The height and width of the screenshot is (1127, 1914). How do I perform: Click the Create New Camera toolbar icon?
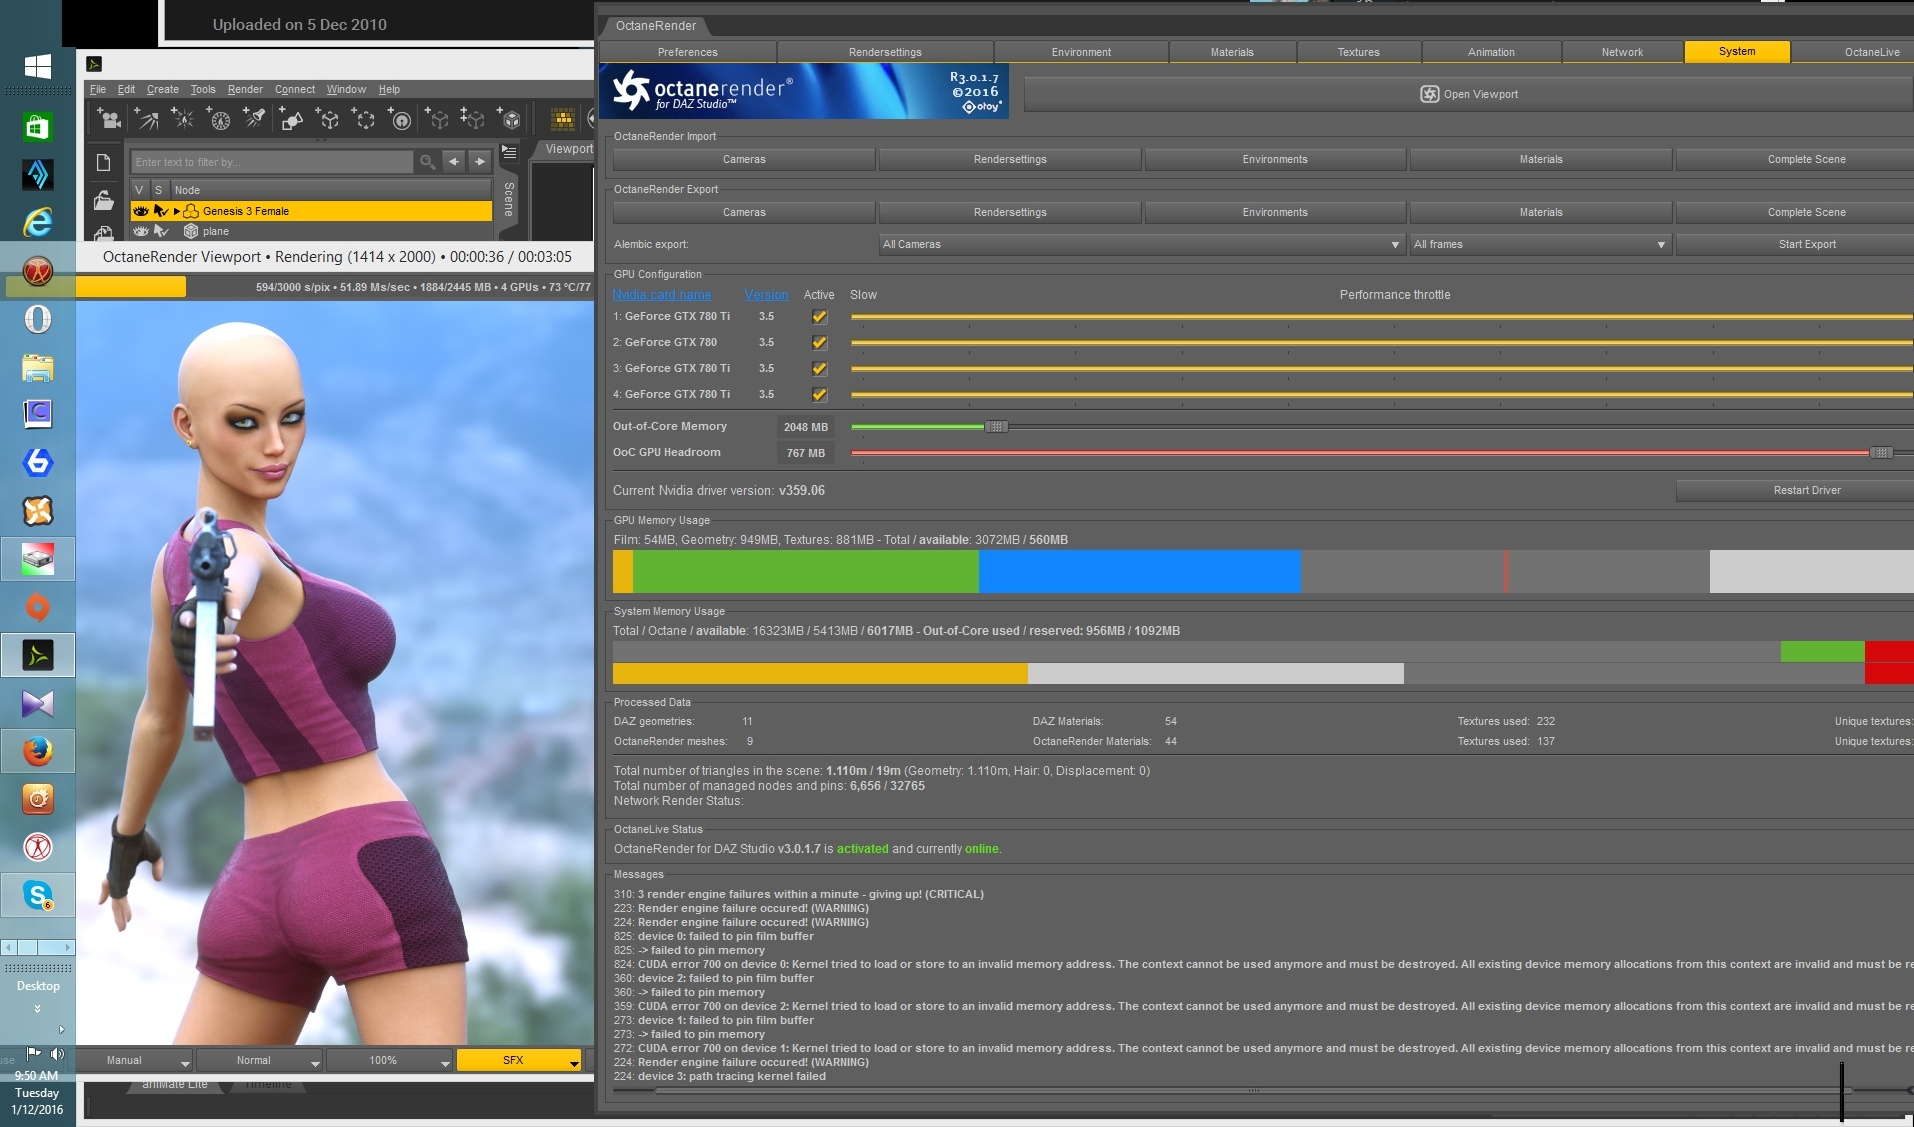[109, 120]
